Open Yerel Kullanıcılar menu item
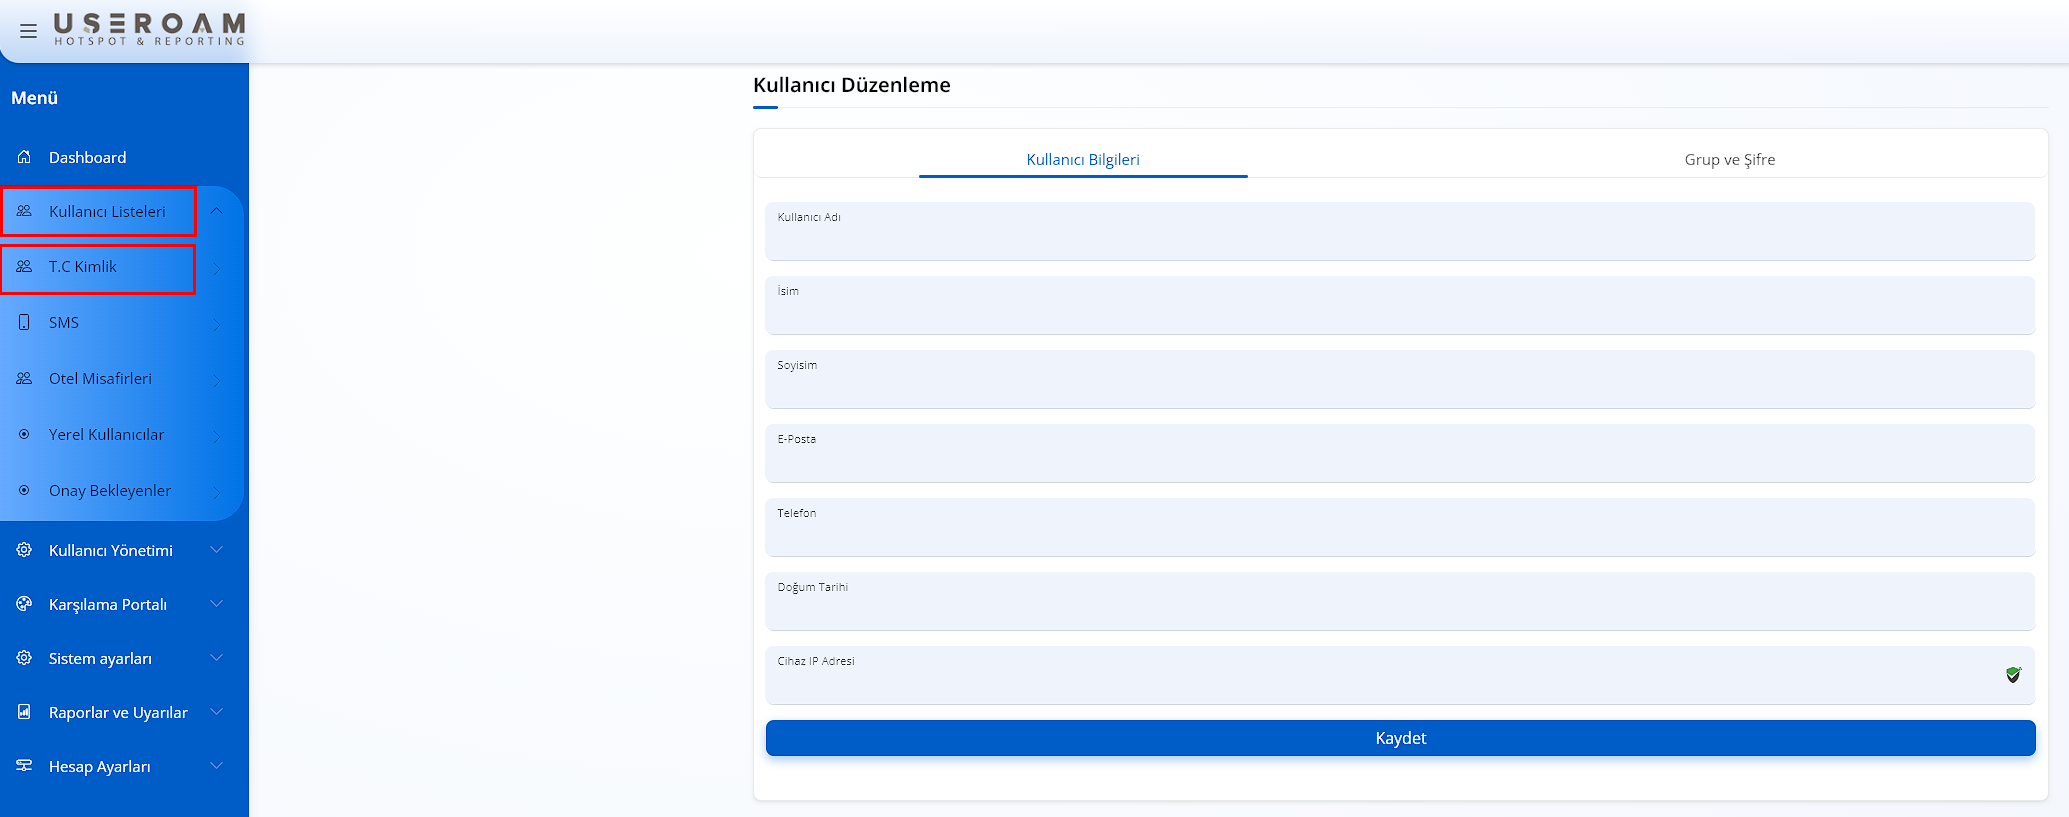 (x=106, y=434)
